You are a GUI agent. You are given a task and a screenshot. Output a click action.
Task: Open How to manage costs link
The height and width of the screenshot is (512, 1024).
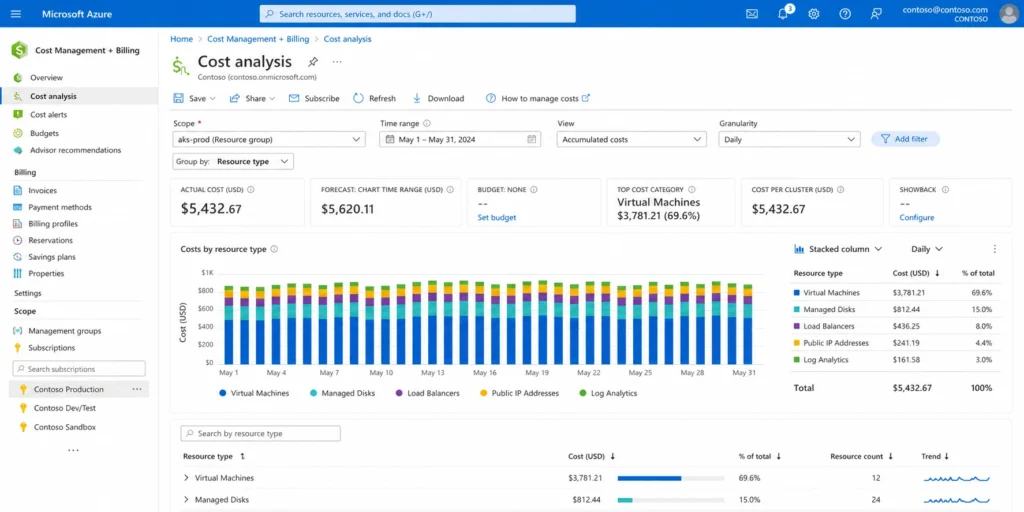tap(538, 98)
